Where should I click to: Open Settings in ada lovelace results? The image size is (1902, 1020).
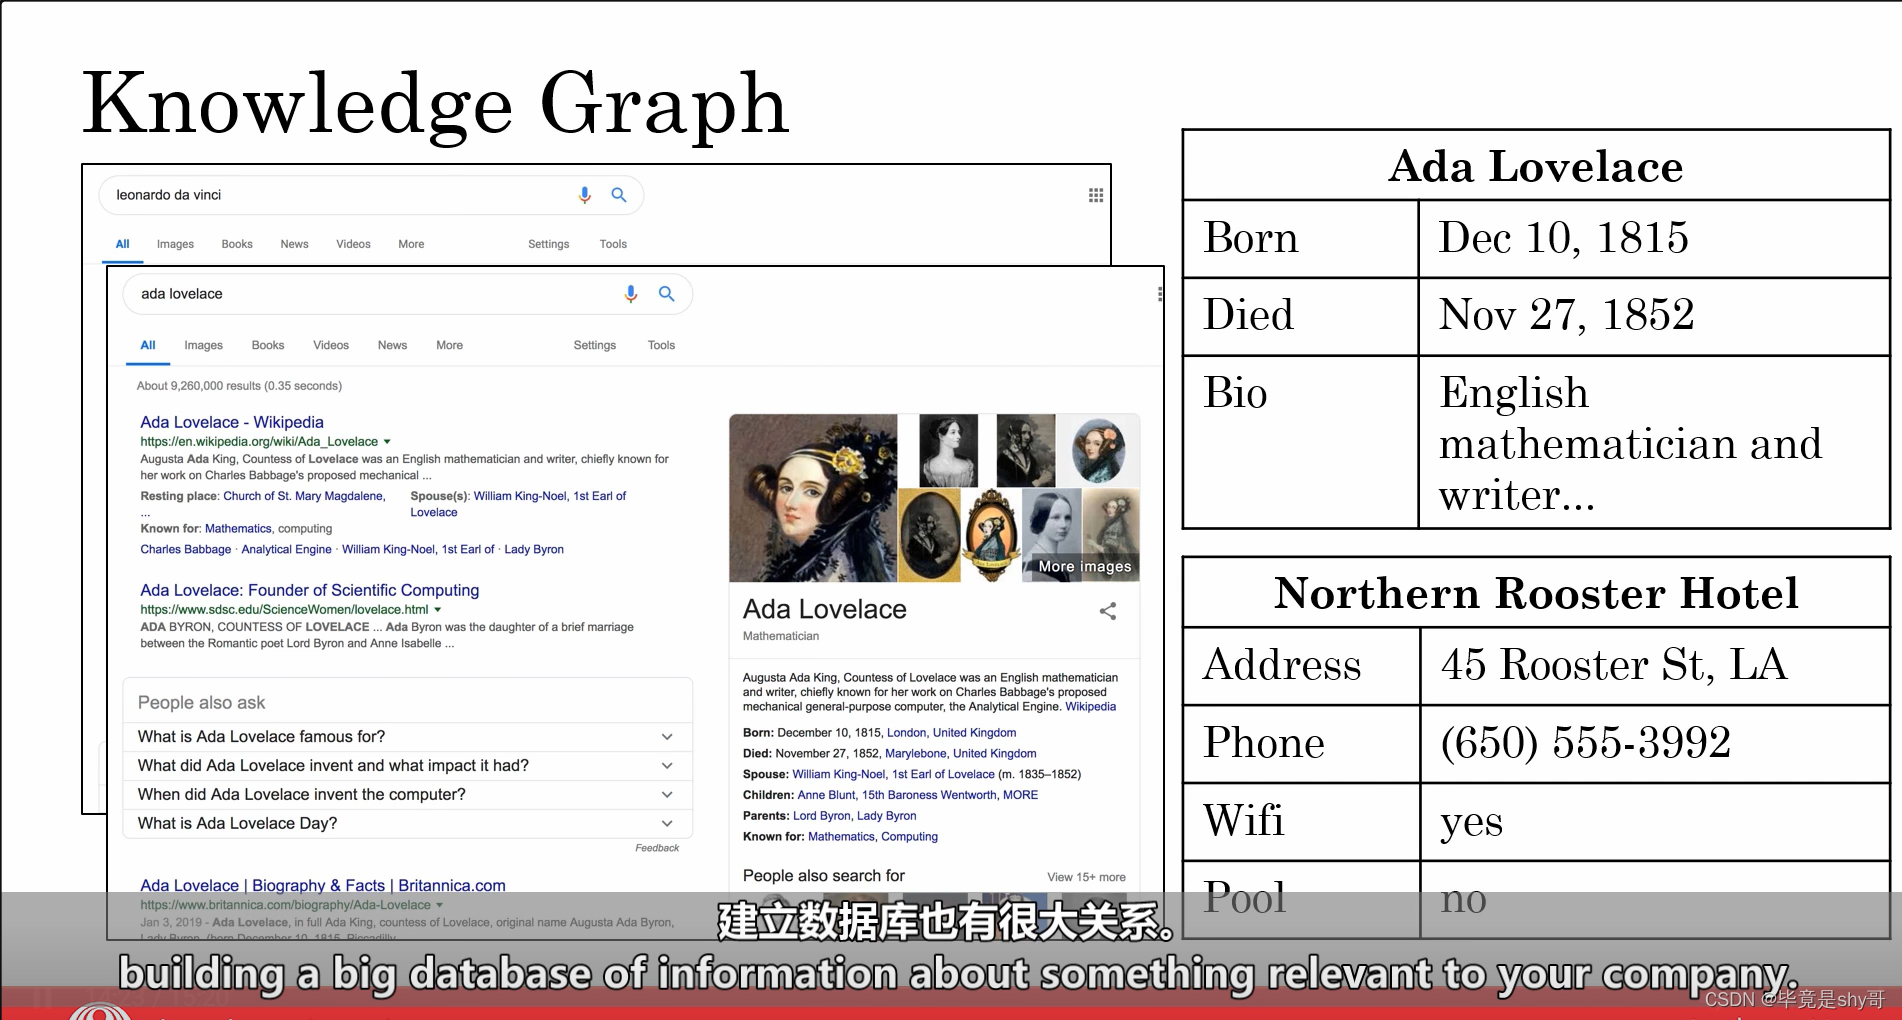(595, 345)
